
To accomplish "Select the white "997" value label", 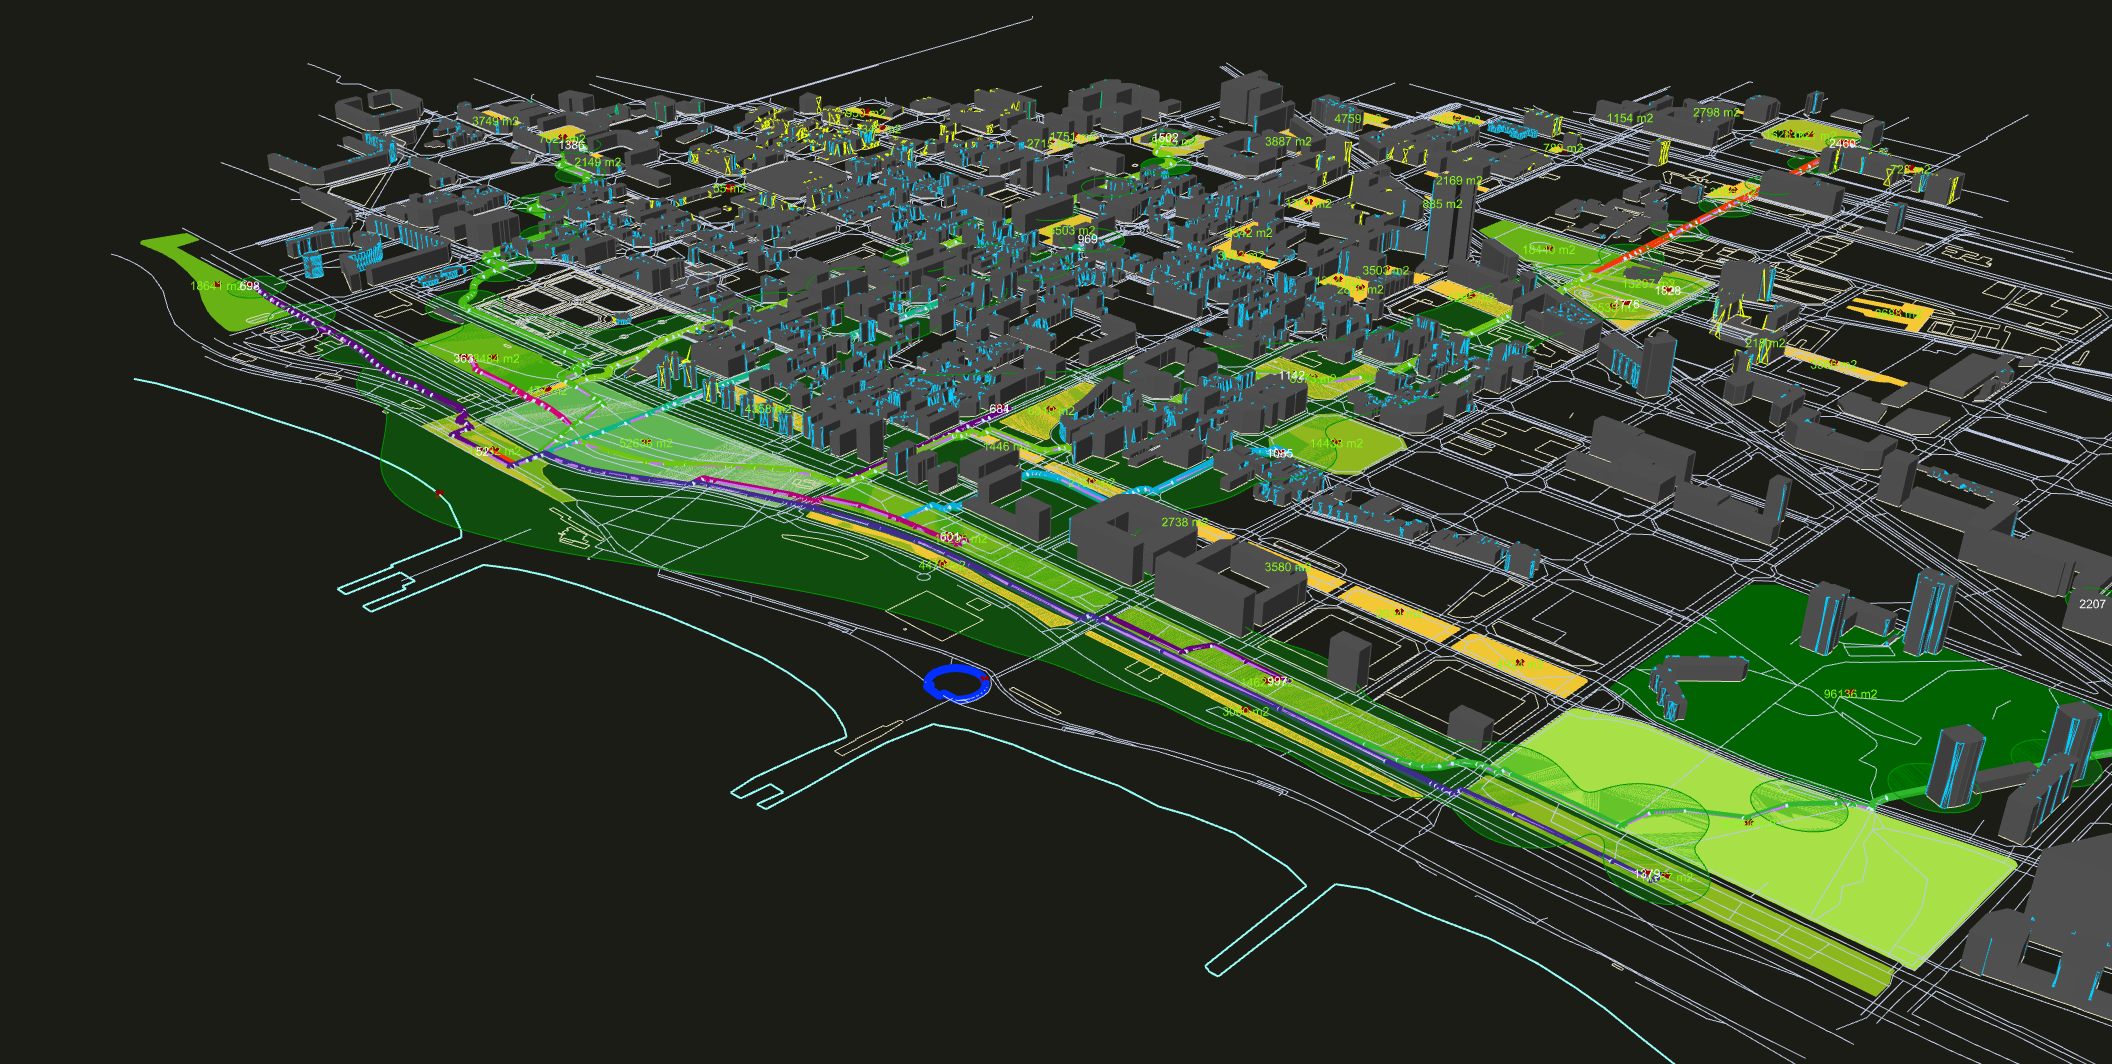I will point(1276,681).
